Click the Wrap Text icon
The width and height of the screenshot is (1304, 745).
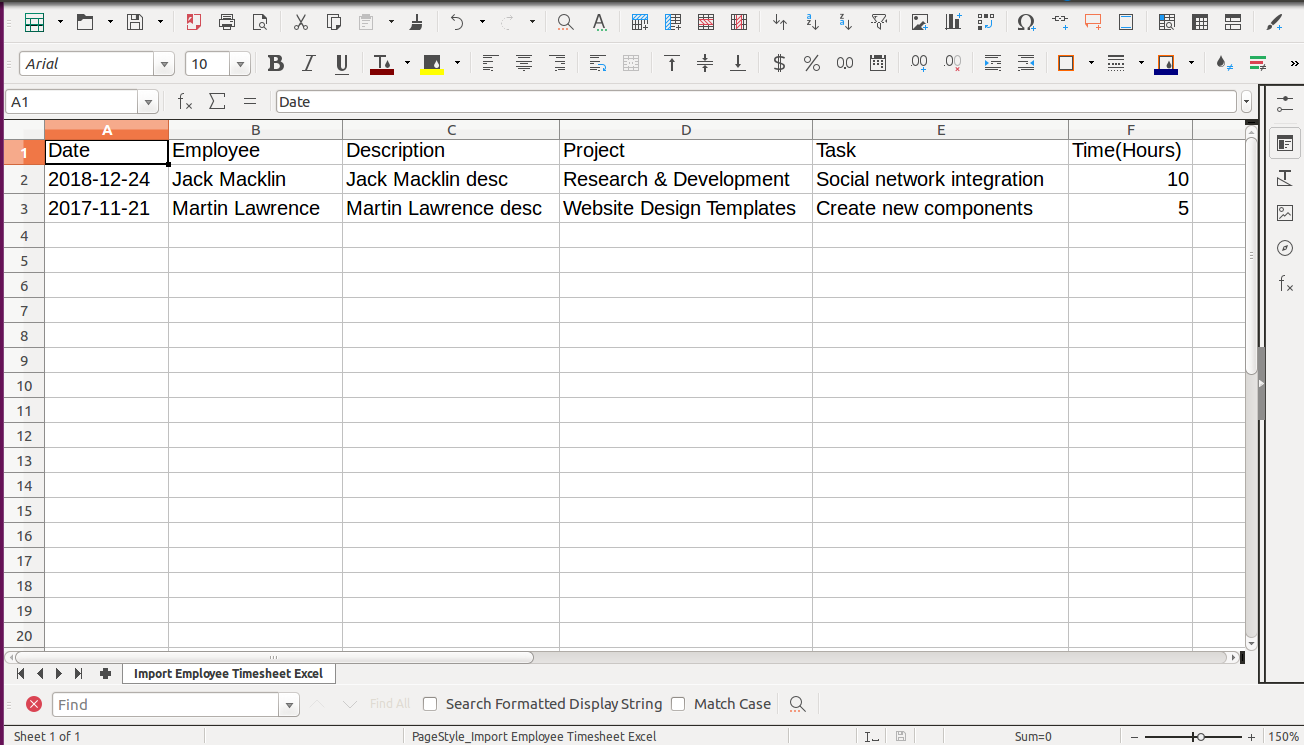pos(598,64)
